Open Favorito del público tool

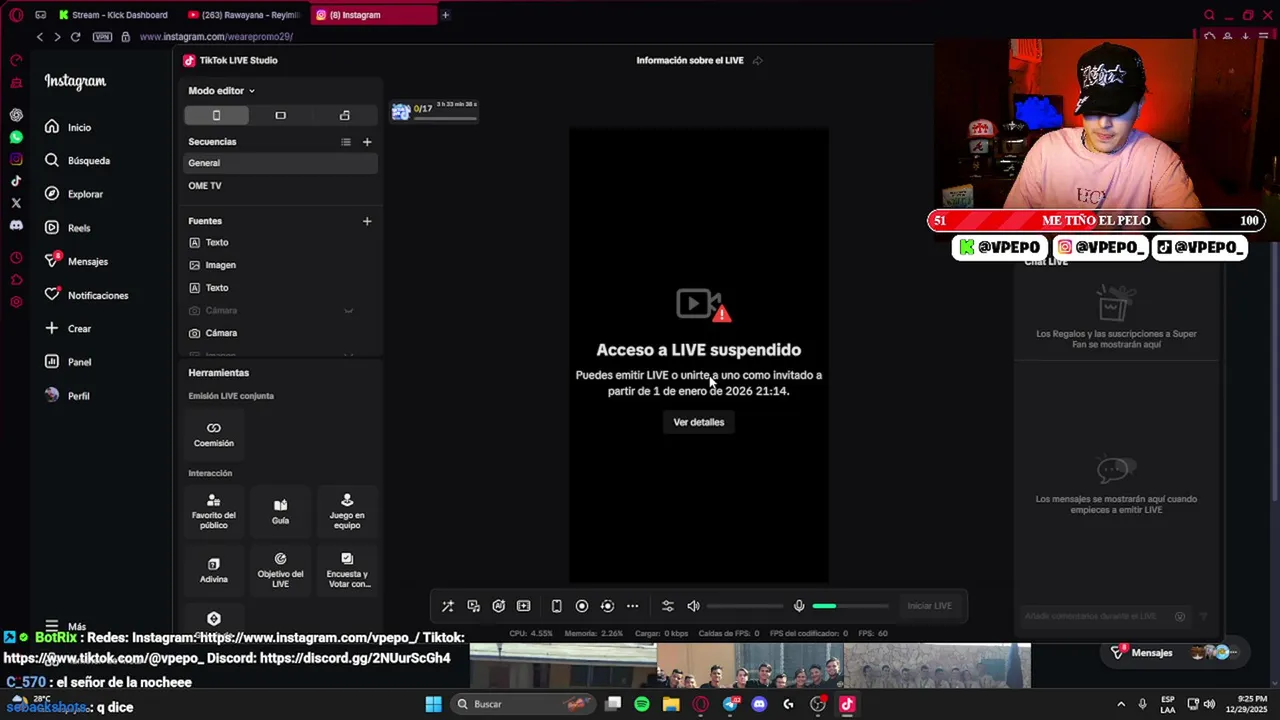(x=214, y=511)
